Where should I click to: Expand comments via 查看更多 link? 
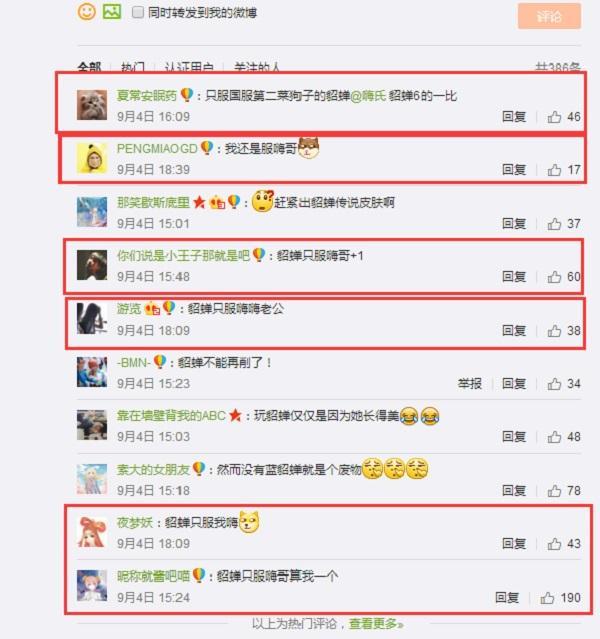point(376,624)
